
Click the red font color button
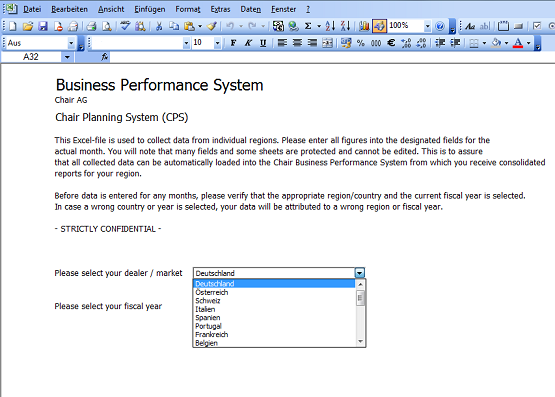pos(518,43)
